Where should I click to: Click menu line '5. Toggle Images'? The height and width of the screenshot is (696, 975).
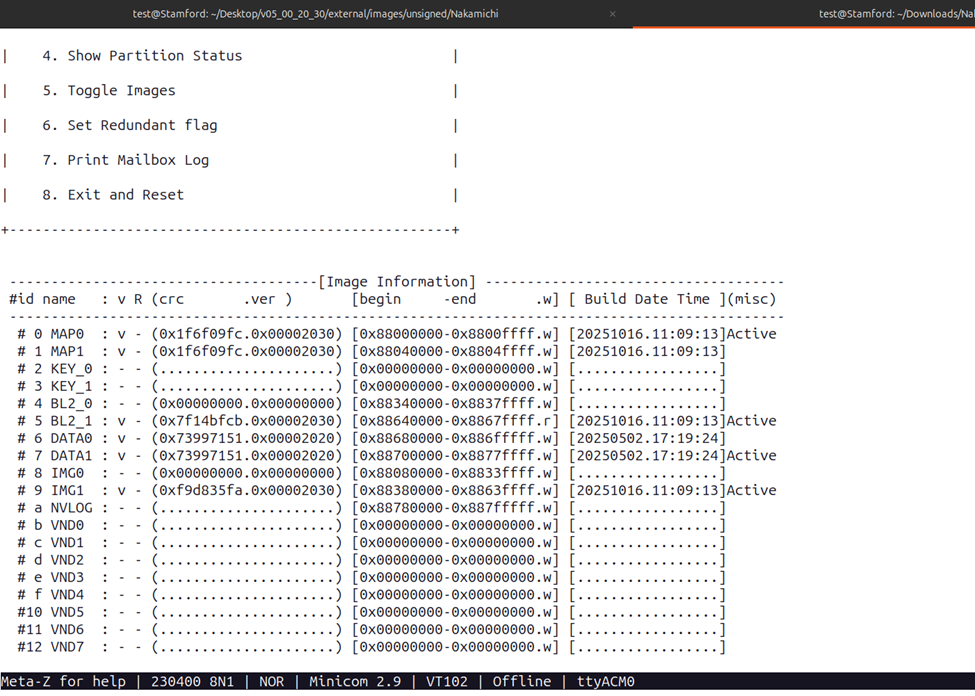pos(109,90)
